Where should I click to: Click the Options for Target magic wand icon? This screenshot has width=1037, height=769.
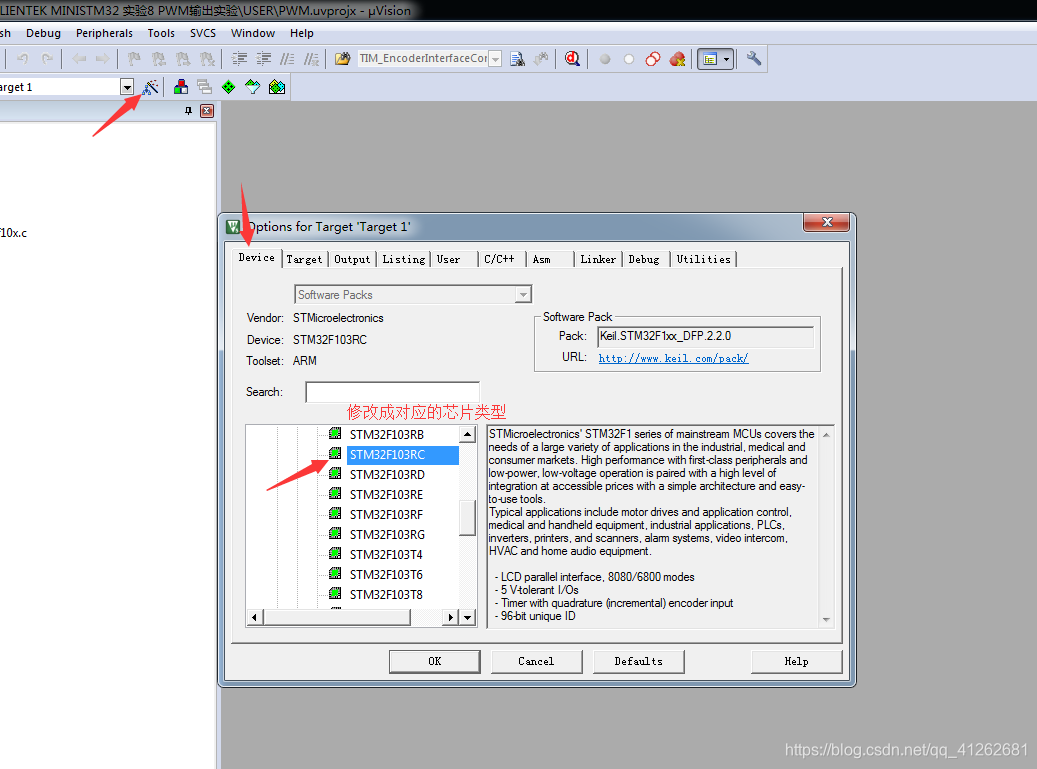coord(151,87)
